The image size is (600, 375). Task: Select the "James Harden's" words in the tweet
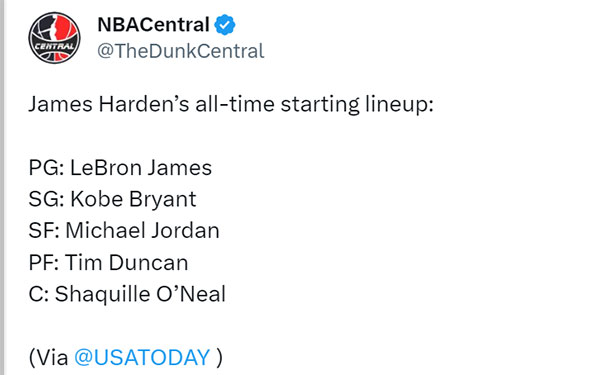tap(109, 104)
